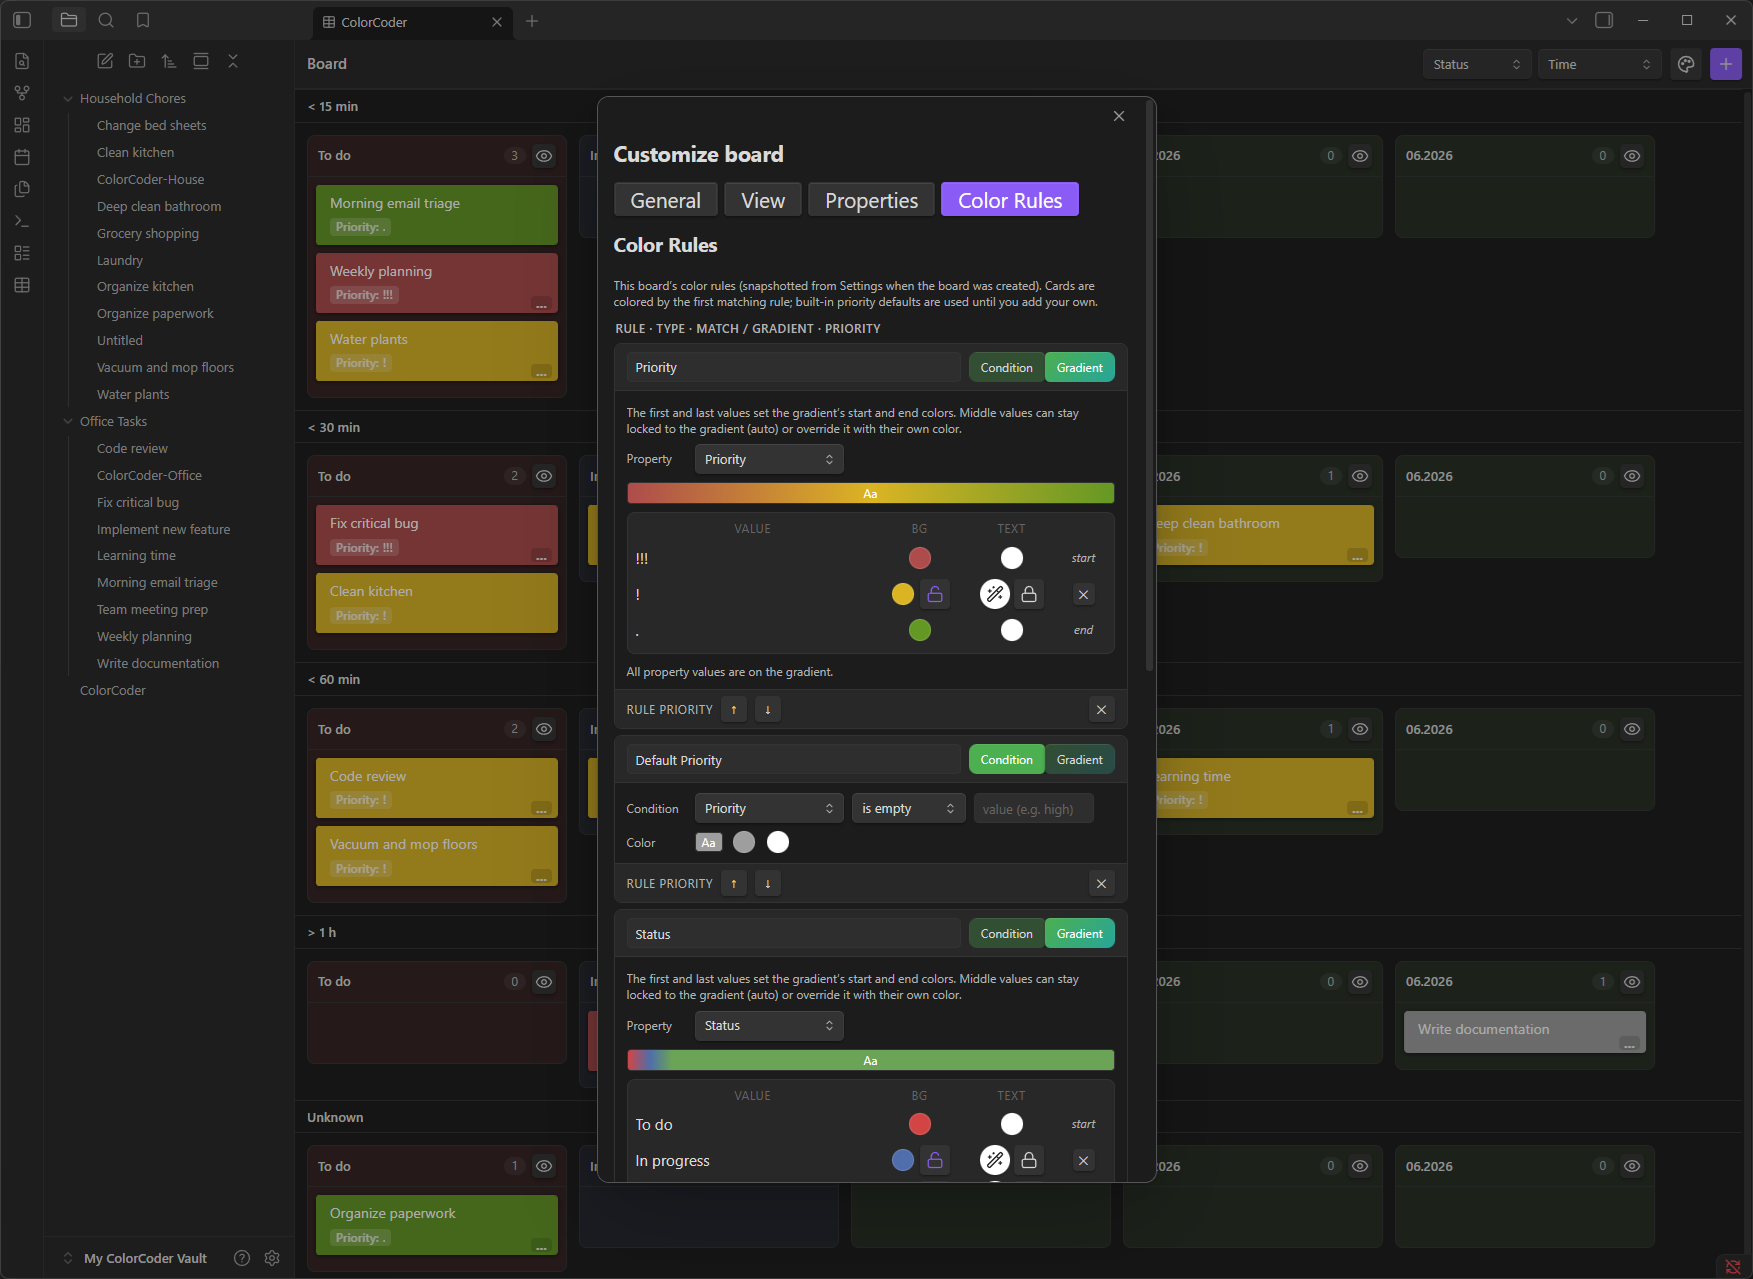This screenshot has width=1753, height=1279.
Task: Switch Priority rule to Condition type
Action: (x=1006, y=368)
